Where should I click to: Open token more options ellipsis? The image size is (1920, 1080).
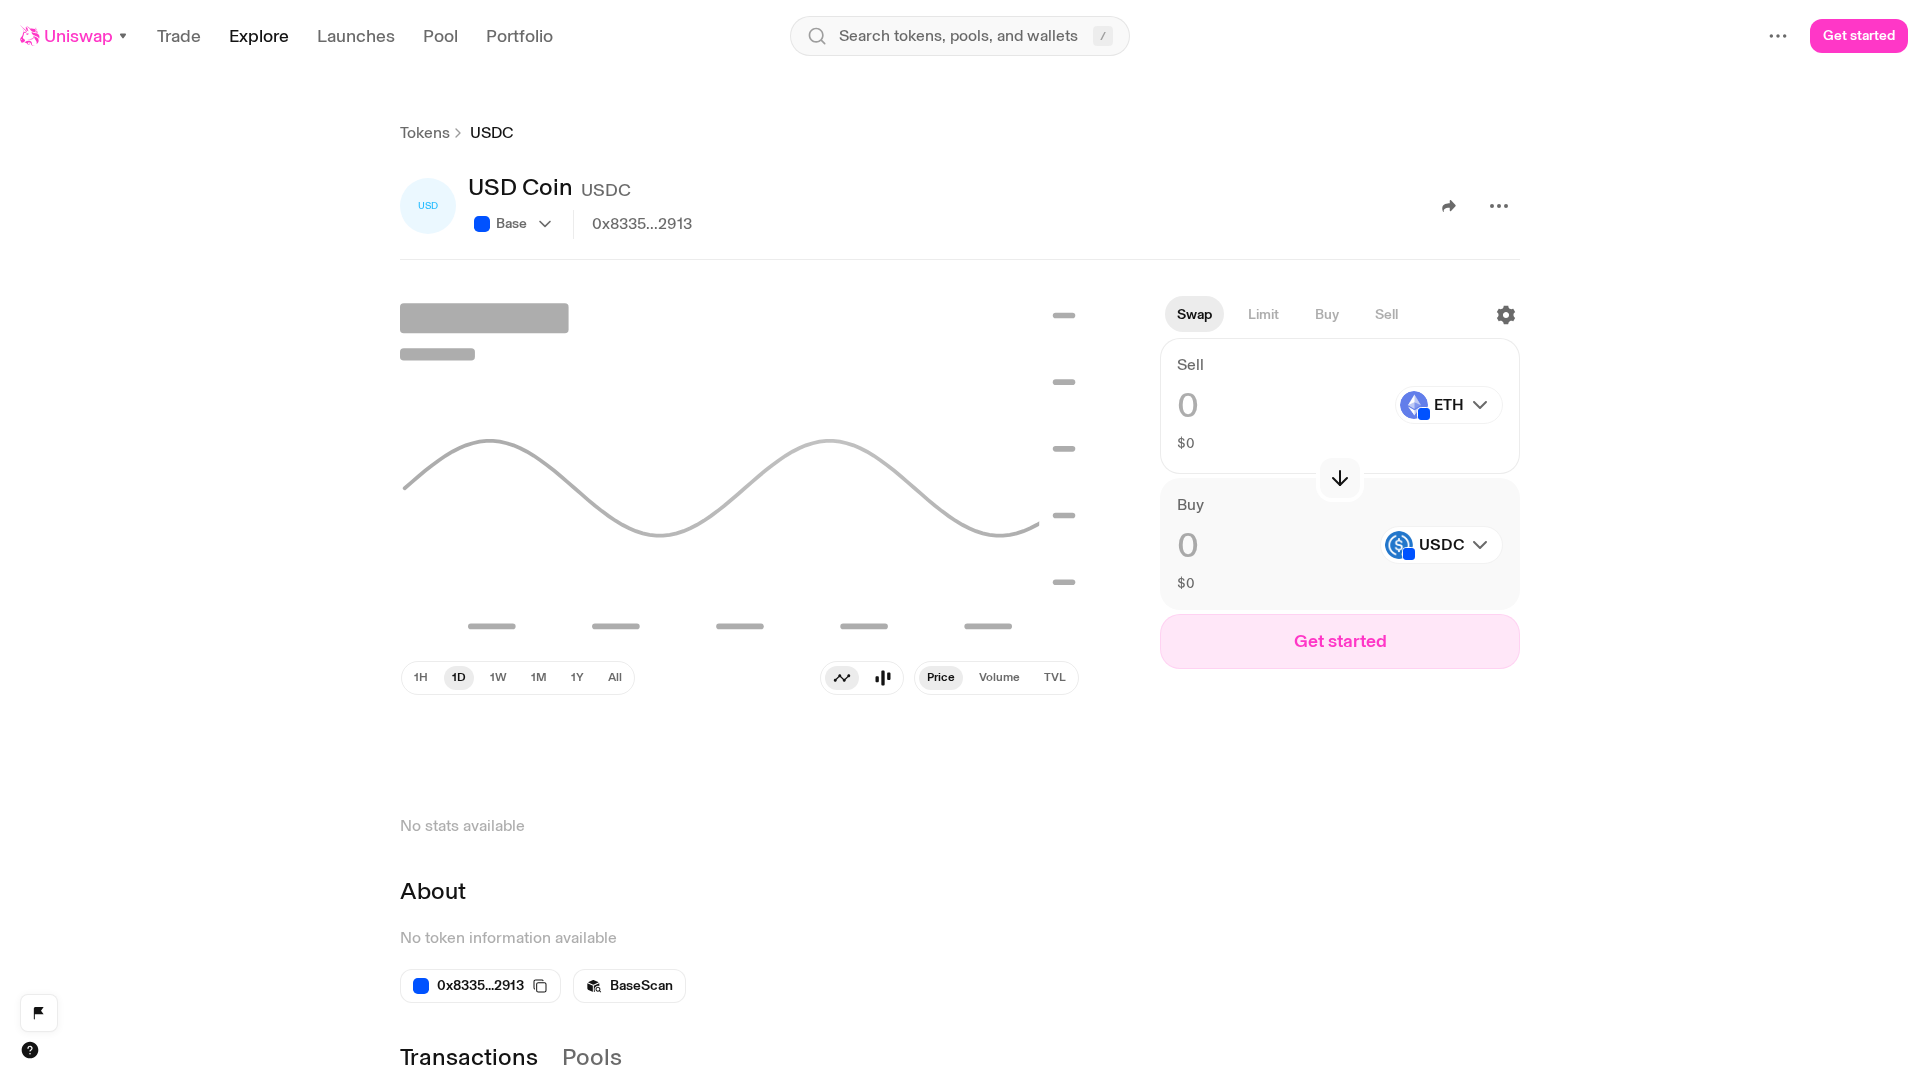1499,206
